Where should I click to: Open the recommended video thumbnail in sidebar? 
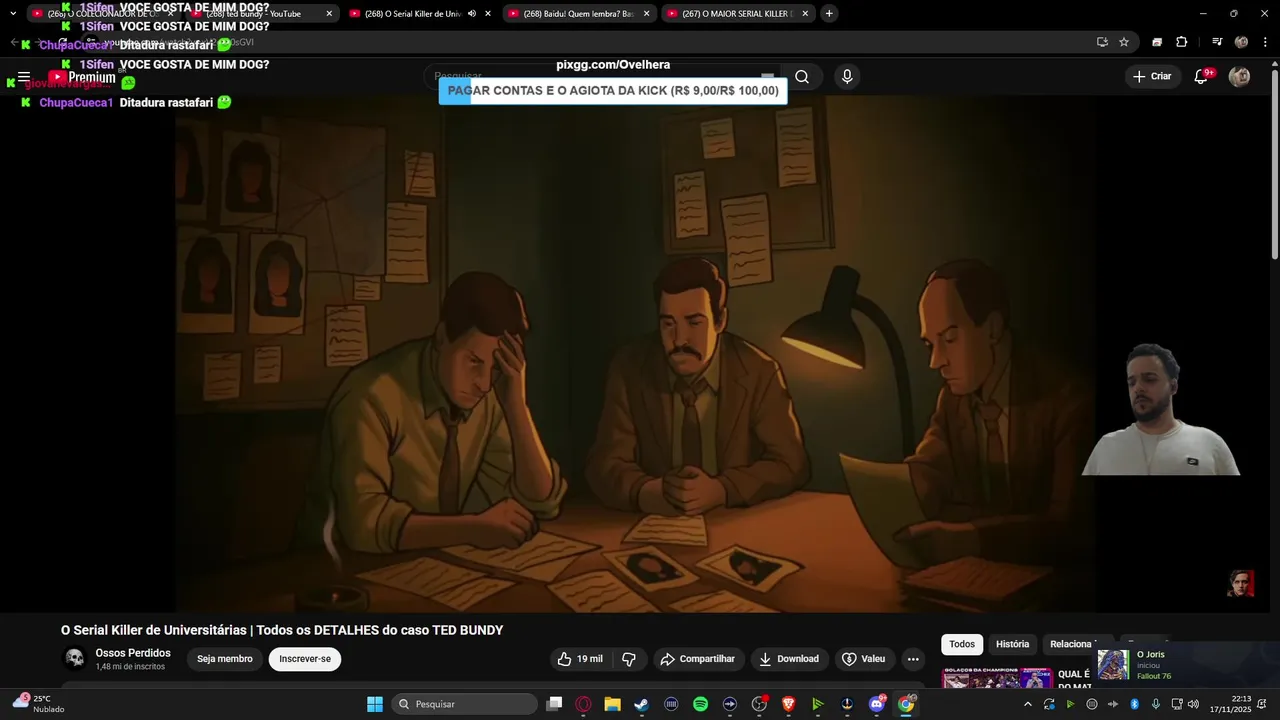pyautogui.click(x=997, y=678)
